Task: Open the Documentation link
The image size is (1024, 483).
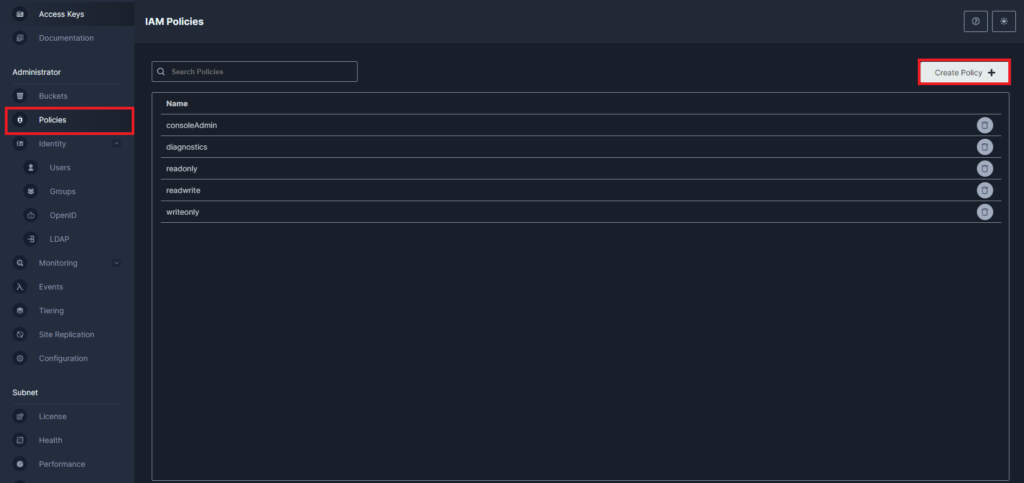Action: 67,38
